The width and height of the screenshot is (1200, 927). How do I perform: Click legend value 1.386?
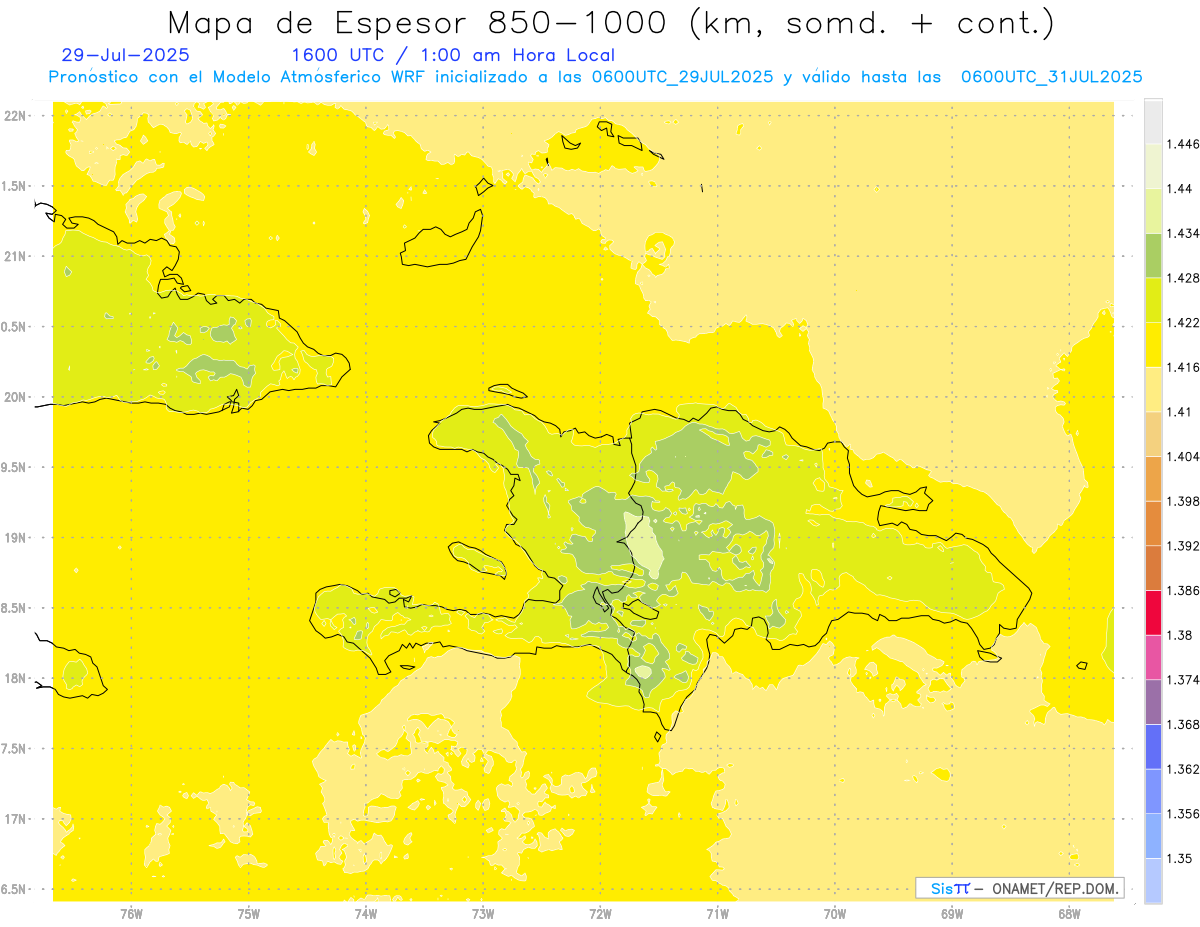coord(1183,590)
